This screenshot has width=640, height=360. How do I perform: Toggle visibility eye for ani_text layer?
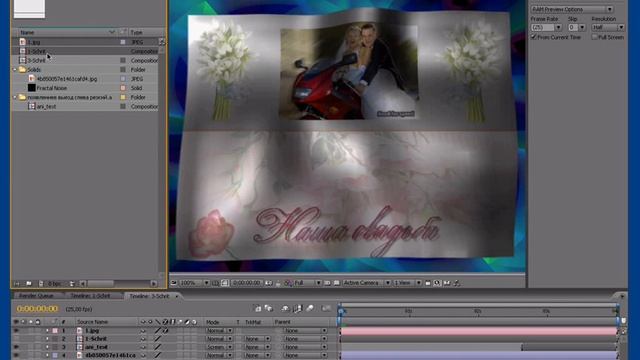(16, 347)
